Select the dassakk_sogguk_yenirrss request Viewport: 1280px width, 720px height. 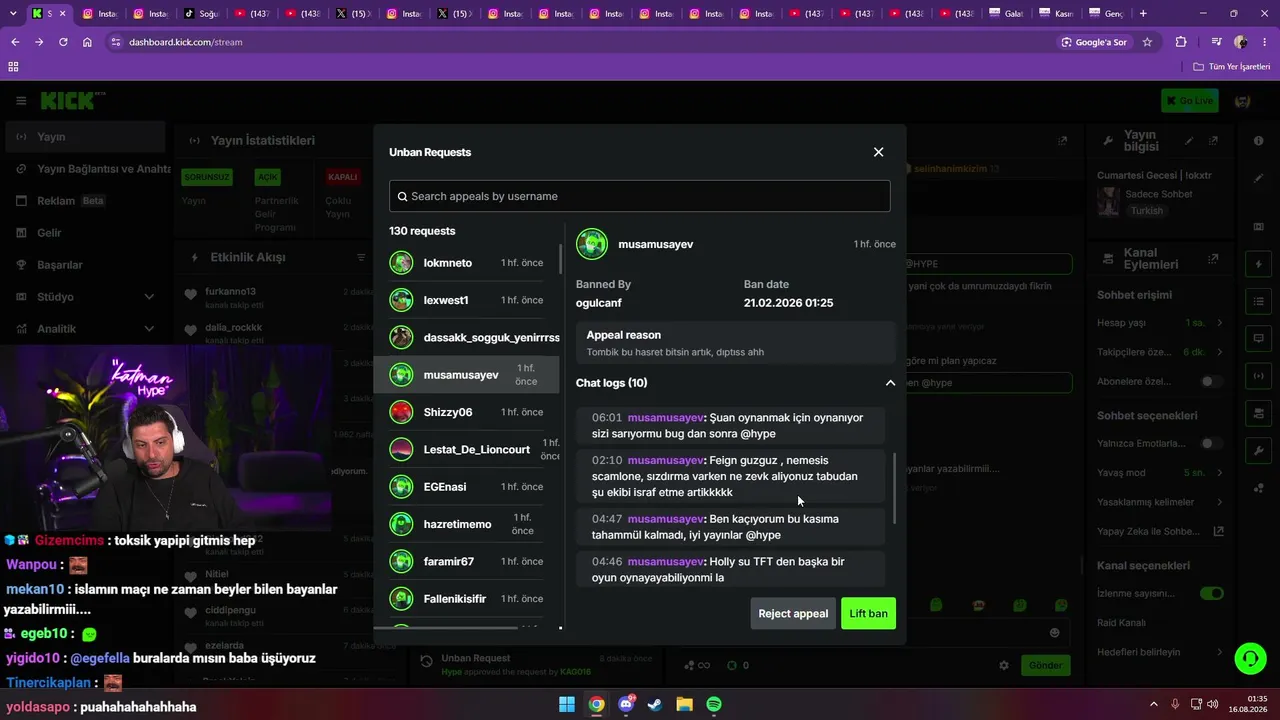(467, 338)
